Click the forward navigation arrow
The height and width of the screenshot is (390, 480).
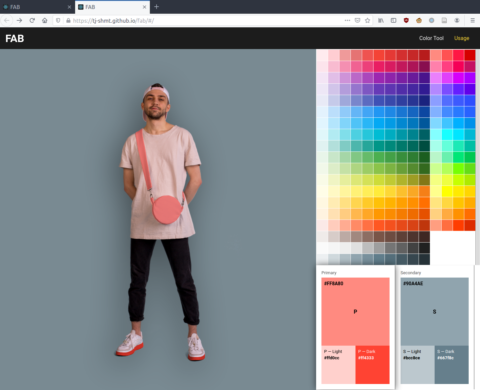point(19,20)
